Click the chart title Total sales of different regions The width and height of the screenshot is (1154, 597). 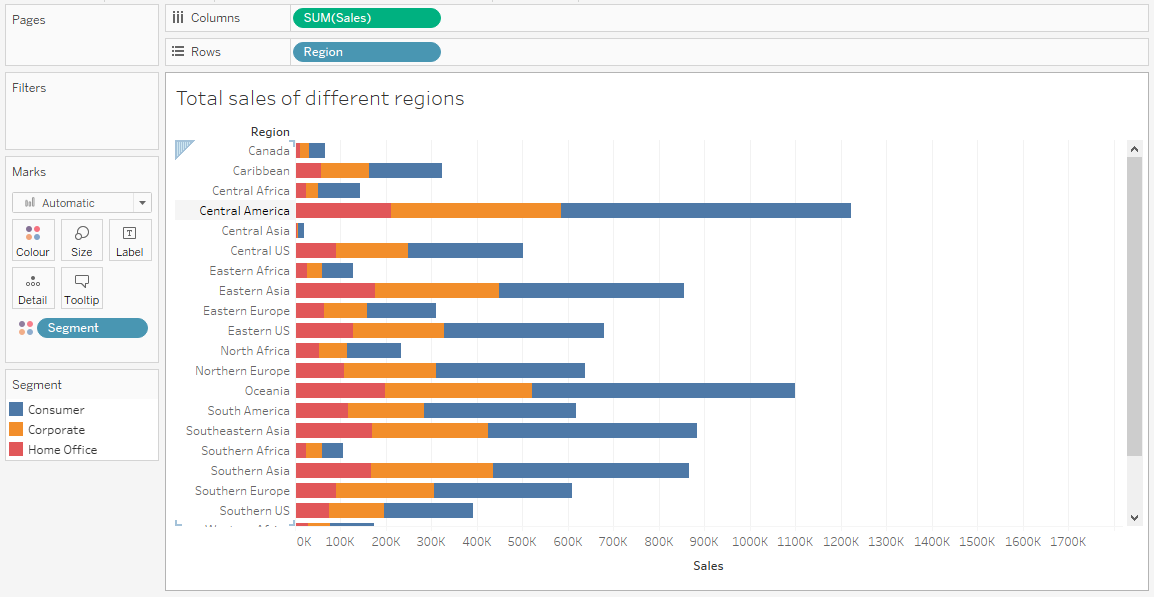pos(319,98)
